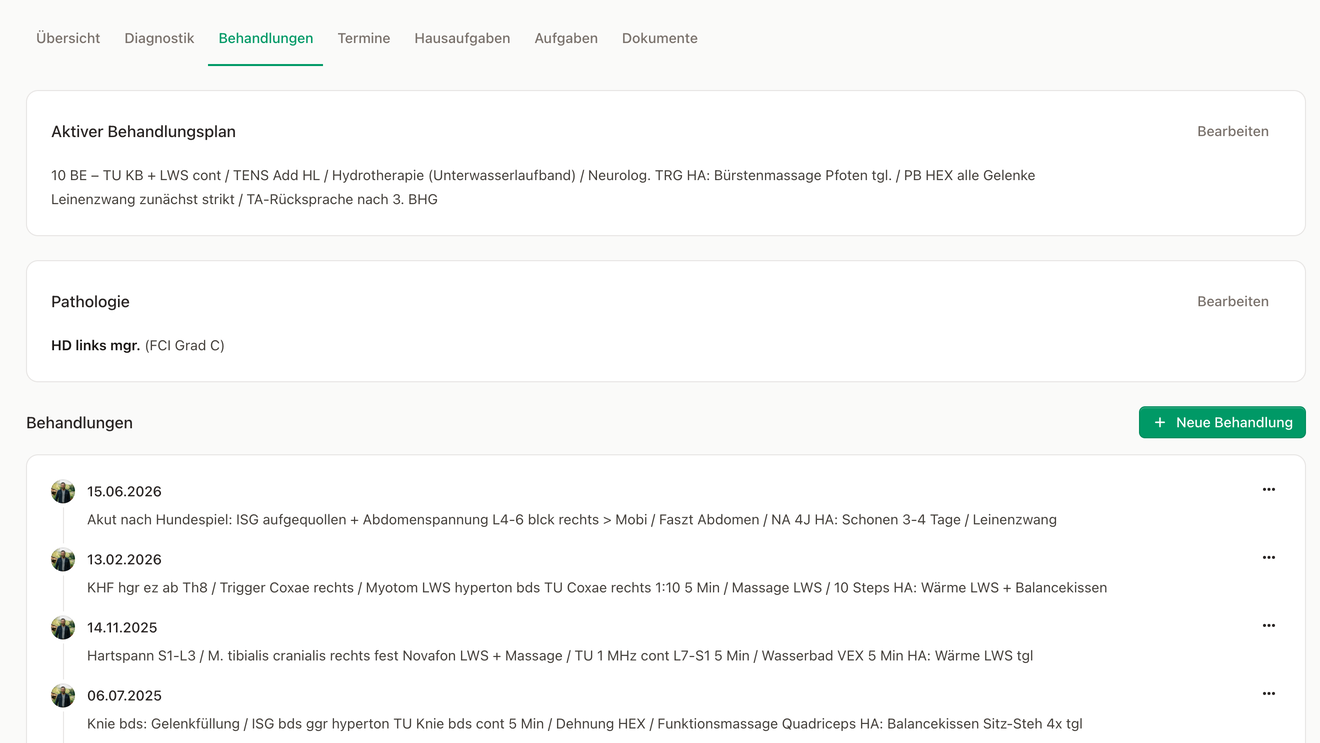Select the 13.02.2026 treatment date
Viewport: 1320px width, 743px height.
point(124,560)
